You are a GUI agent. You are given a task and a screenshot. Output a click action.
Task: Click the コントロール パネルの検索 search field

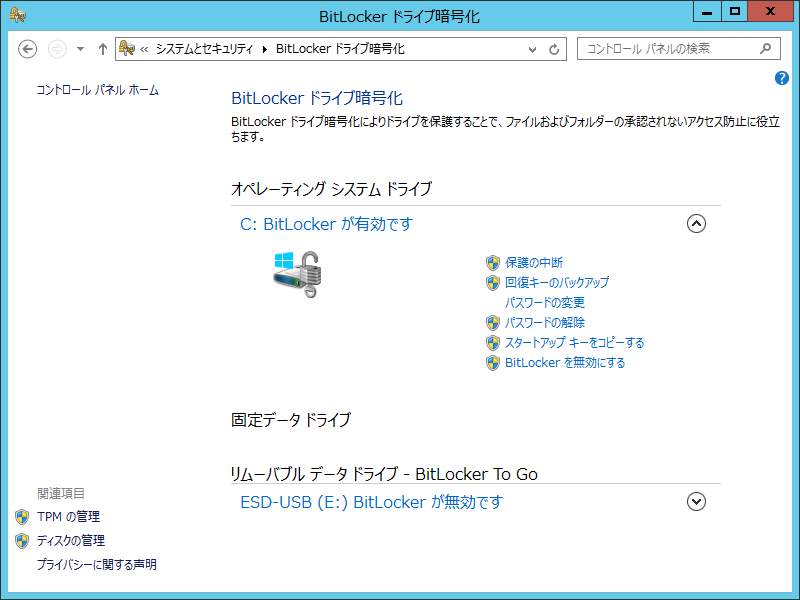pyautogui.click(x=679, y=49)
